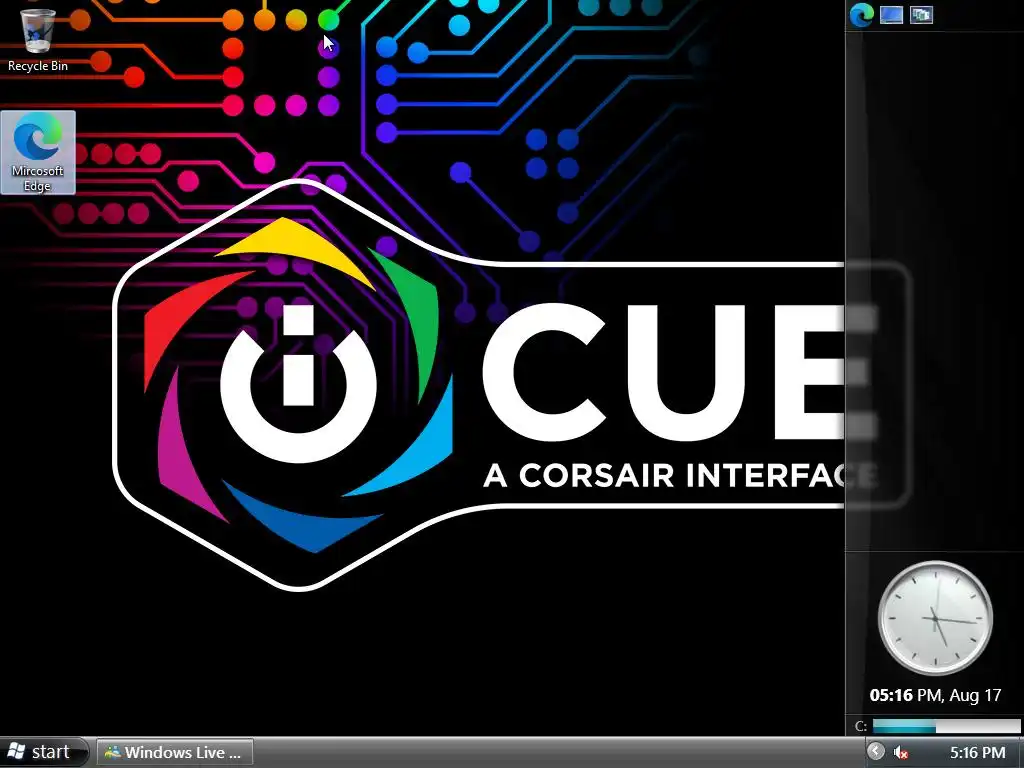
Task: Expand the hidden tray icons arrow
Action: (x=876, y=752)
